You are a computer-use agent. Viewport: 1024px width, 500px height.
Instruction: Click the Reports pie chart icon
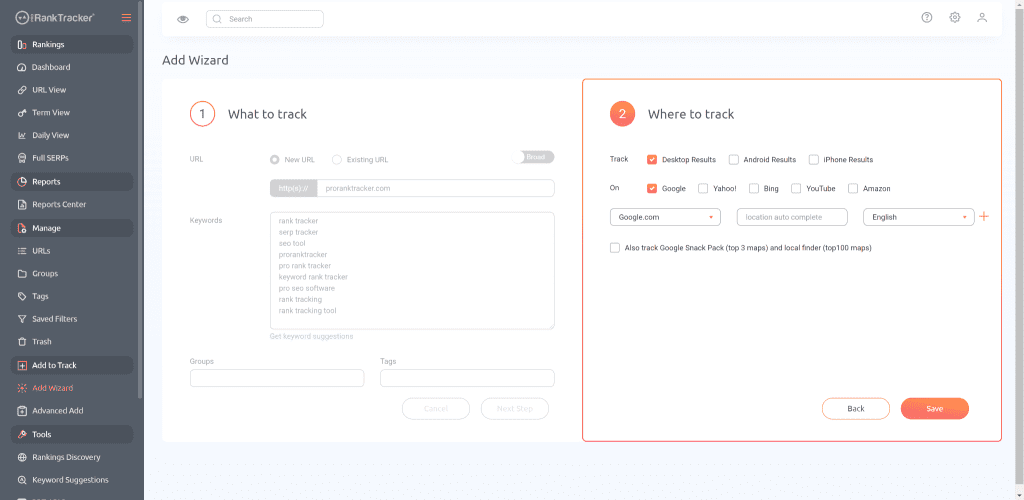point(22,181)
